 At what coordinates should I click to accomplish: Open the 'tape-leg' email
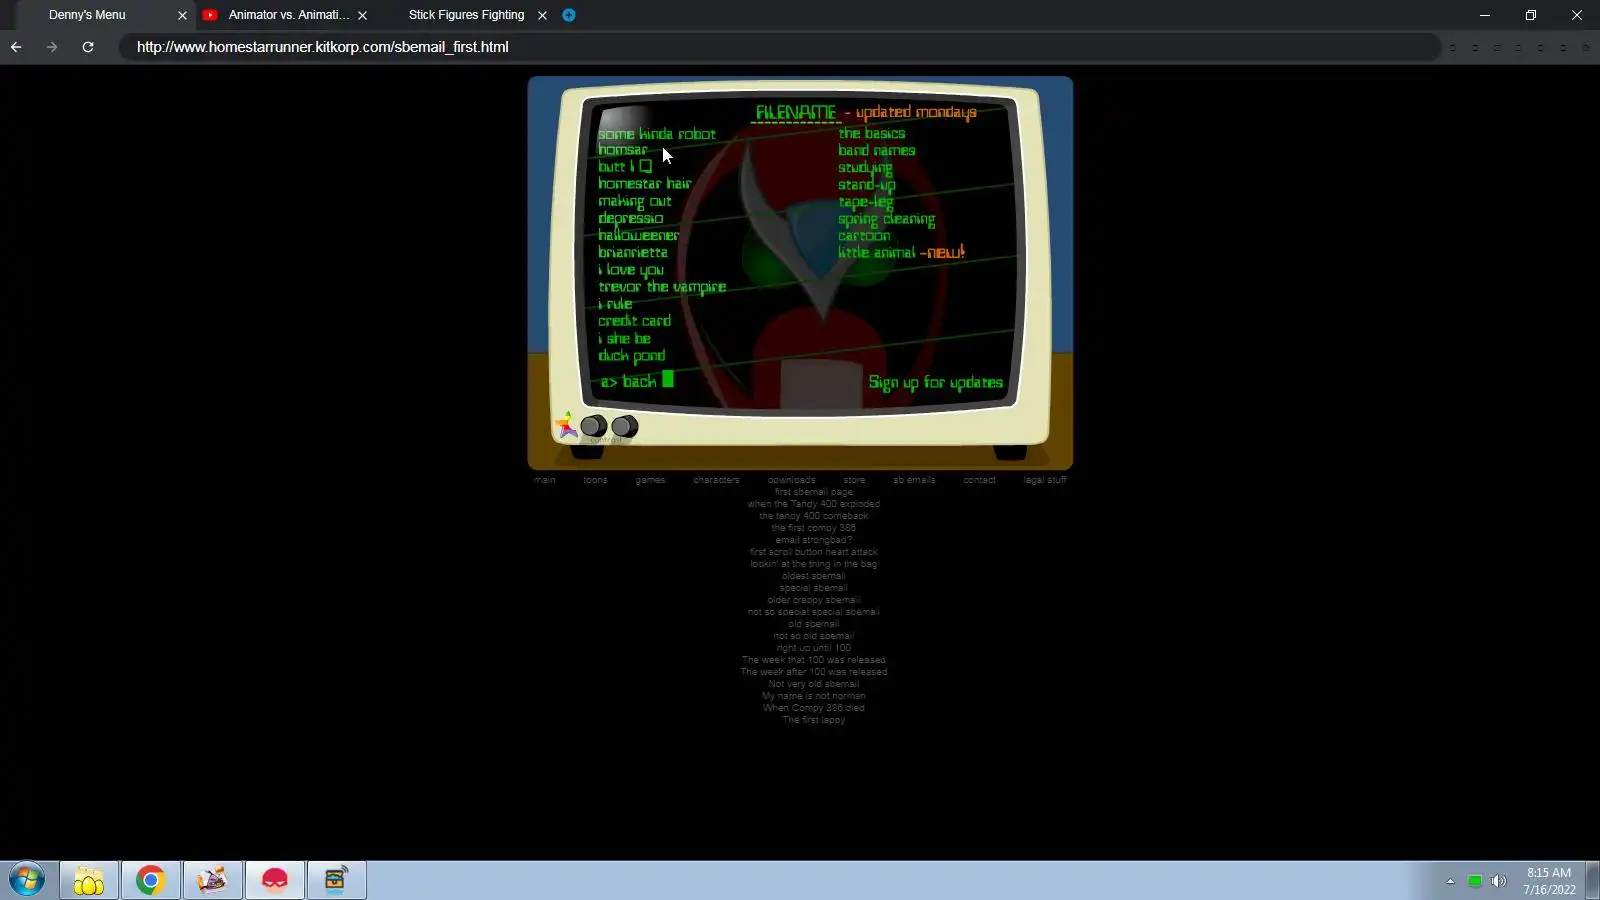click(866, 202)
